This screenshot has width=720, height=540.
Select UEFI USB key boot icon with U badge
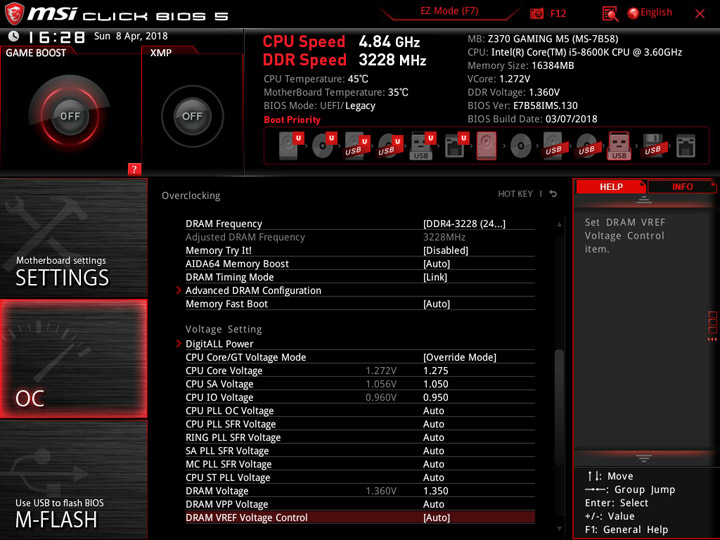click(x=422, y=146)
